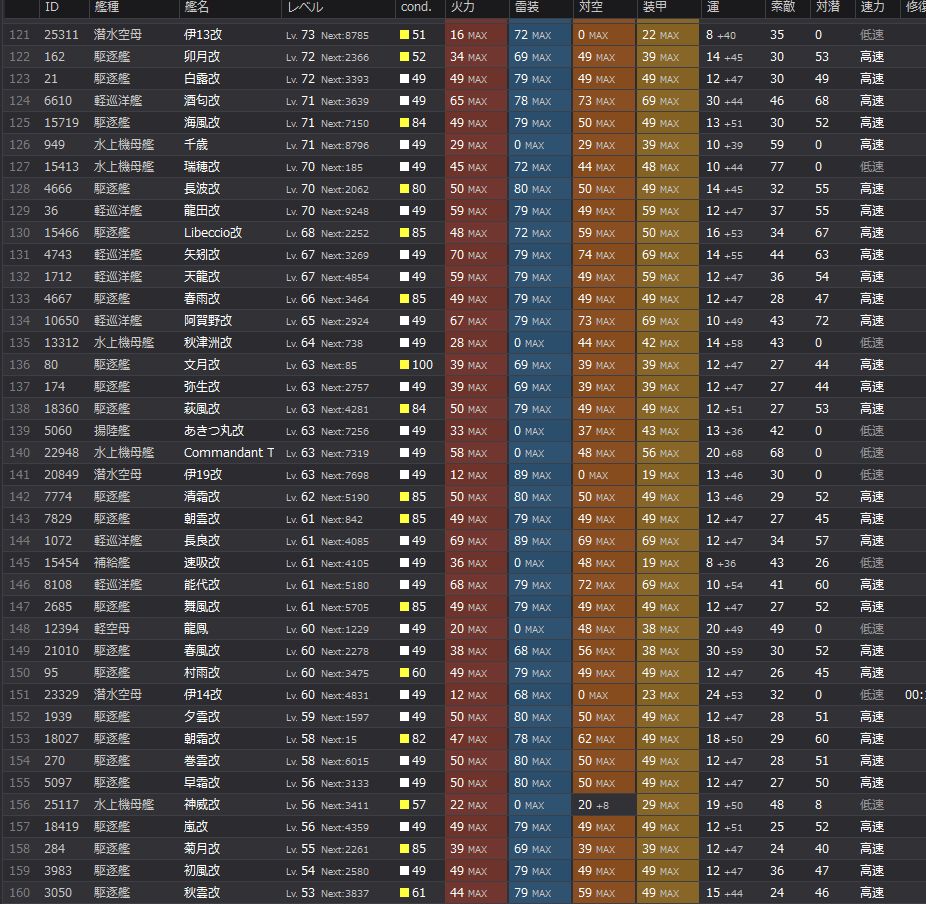The width and height of the screenshot is (926, 904).
Task: Select ship name 萩風改
Action: [x=202, y=409]
